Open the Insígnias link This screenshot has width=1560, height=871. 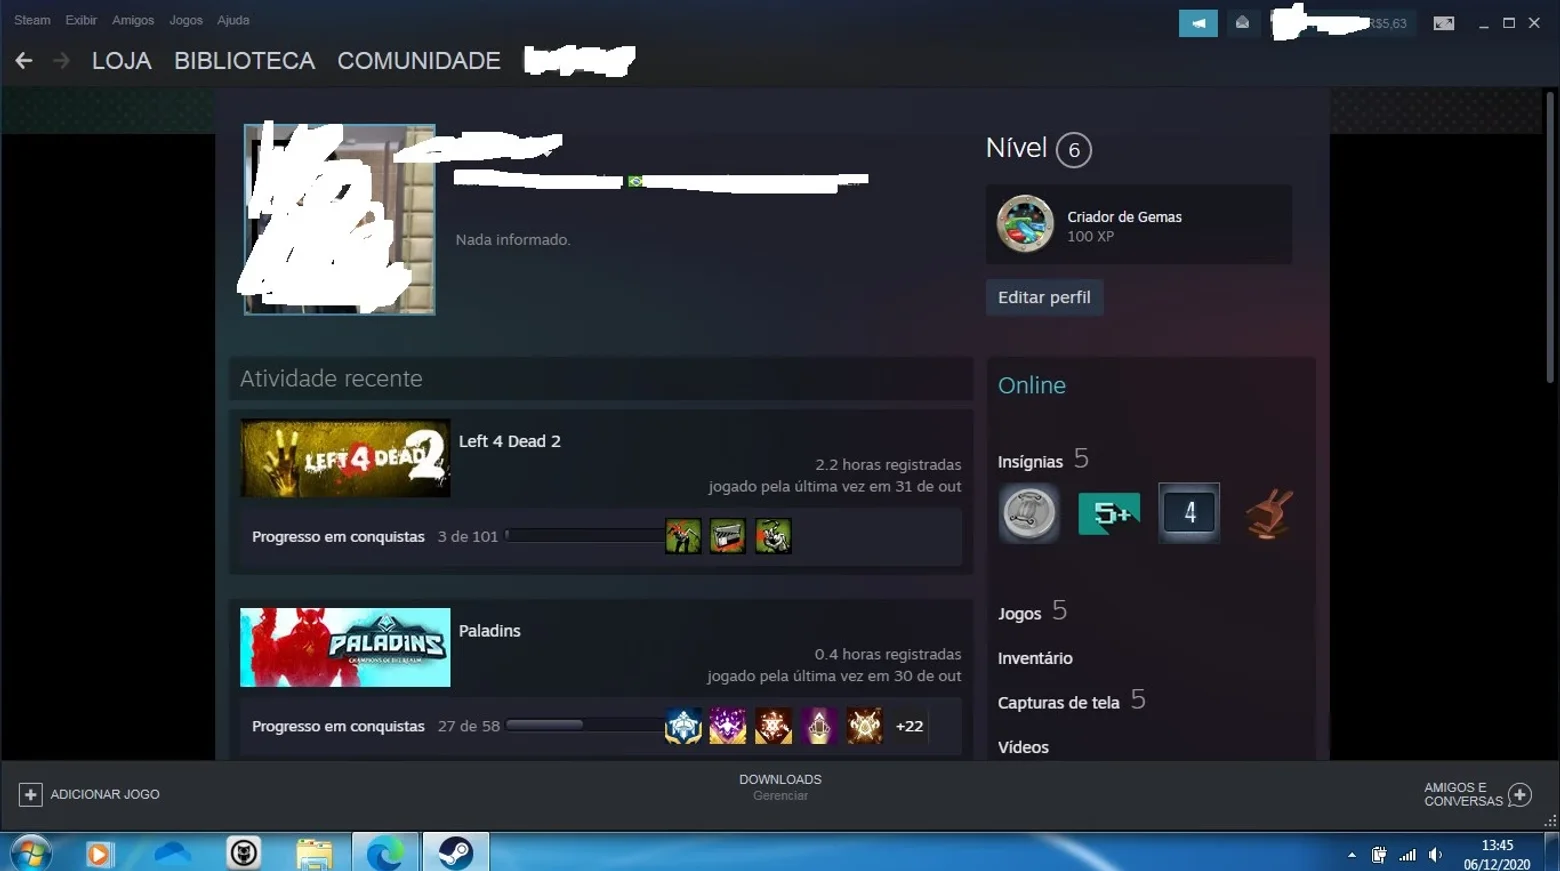pyautogui.click(x=1030, y=462)
